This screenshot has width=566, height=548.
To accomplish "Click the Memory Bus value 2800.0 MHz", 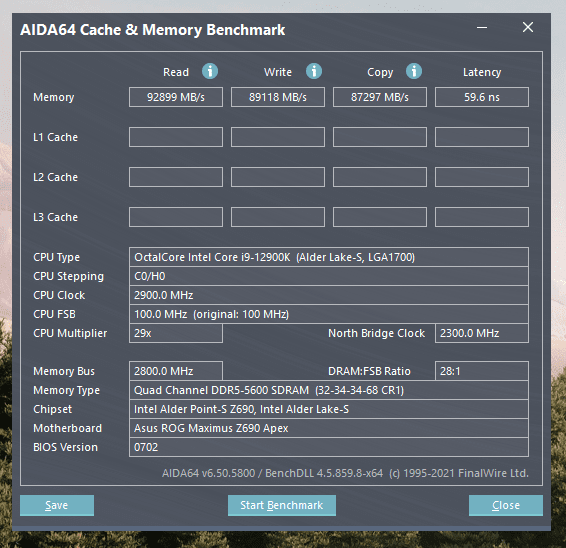I will [176, 371].
